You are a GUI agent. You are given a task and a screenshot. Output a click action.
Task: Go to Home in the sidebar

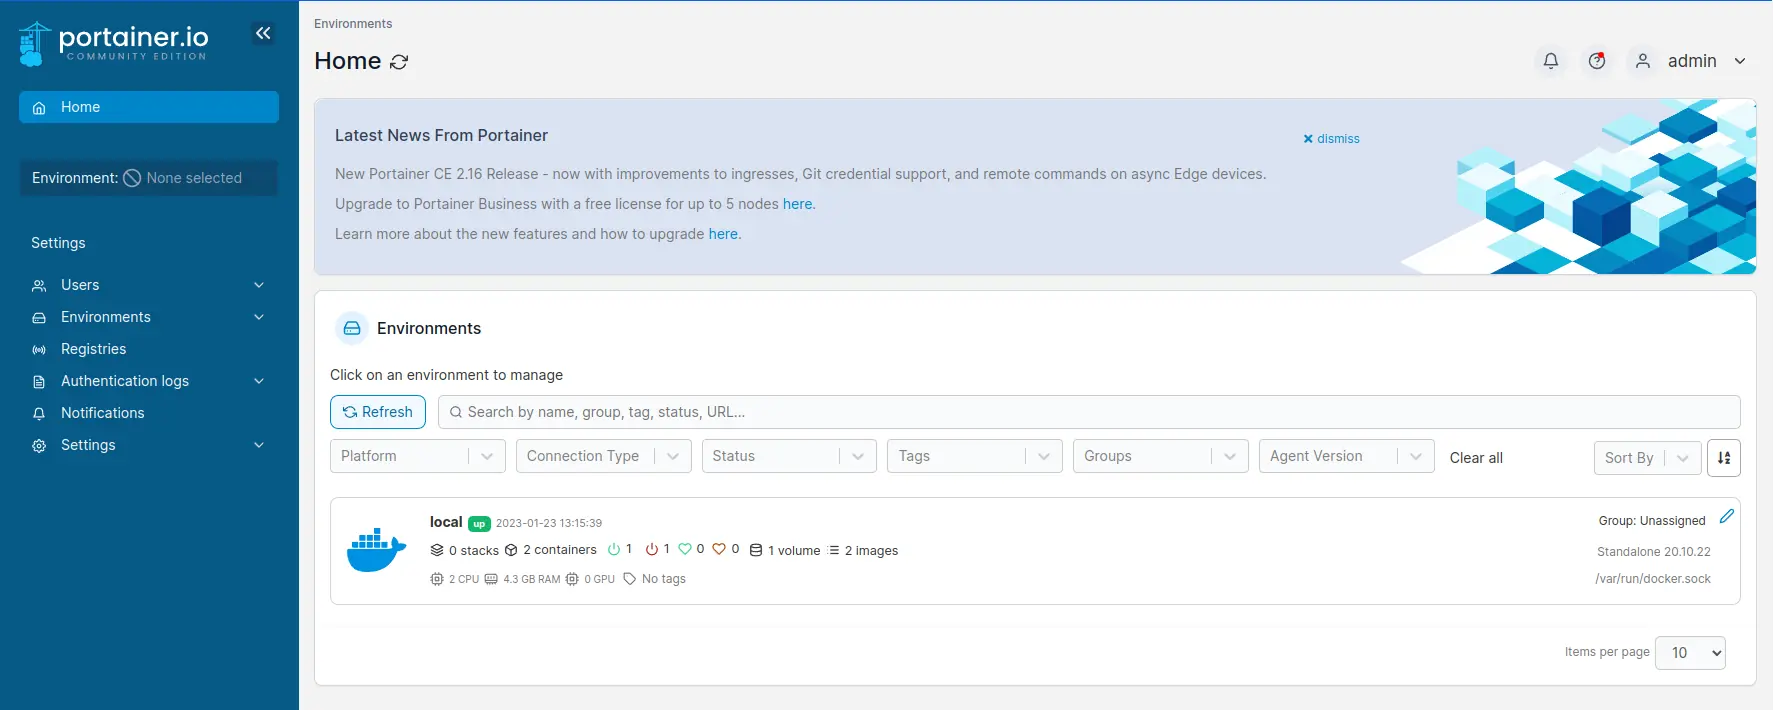pos(149,107)
